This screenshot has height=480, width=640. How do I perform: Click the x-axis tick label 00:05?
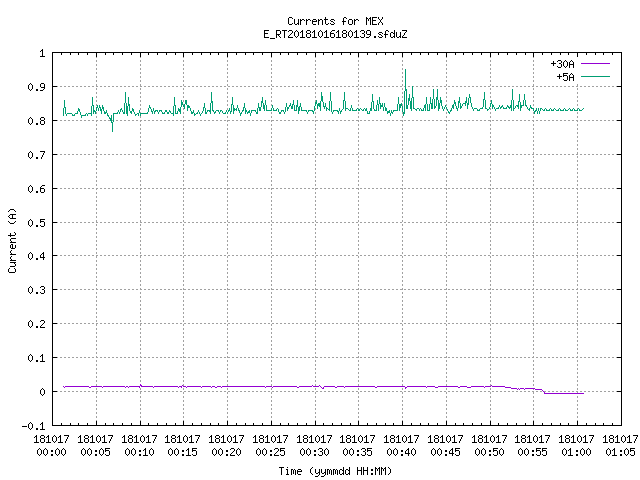point(96,452)
